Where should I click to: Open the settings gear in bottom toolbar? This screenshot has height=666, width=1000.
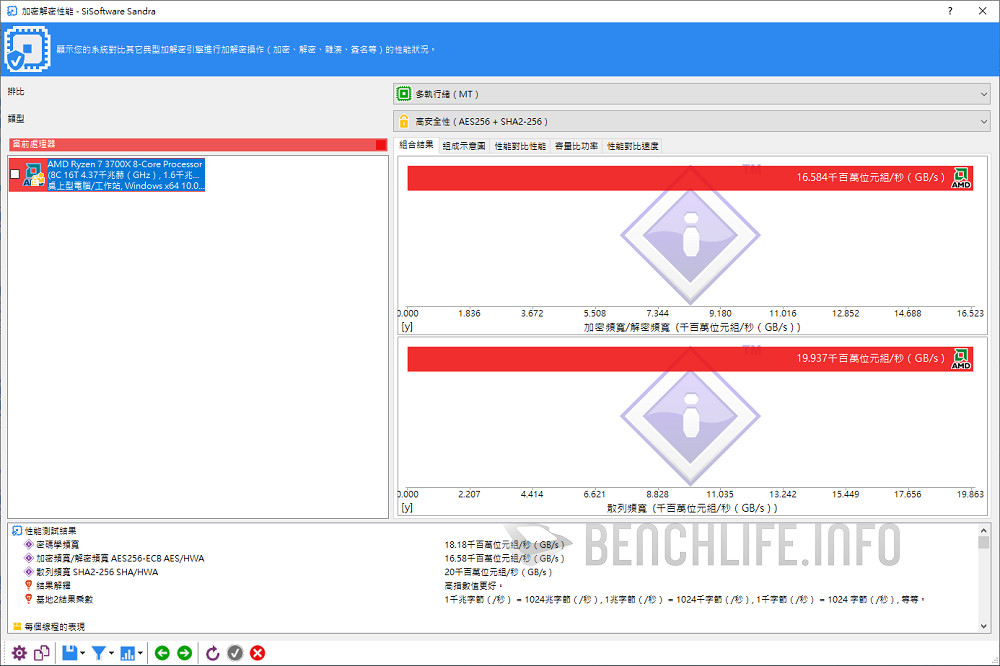pyautogui.click(x=19, y=653)
